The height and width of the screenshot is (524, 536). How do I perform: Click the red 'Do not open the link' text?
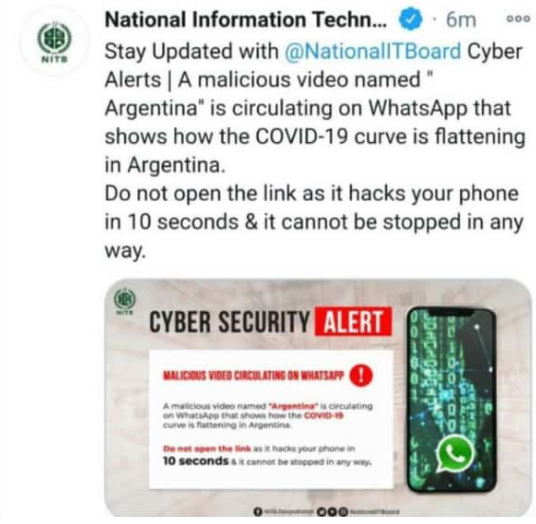point(207,448)
